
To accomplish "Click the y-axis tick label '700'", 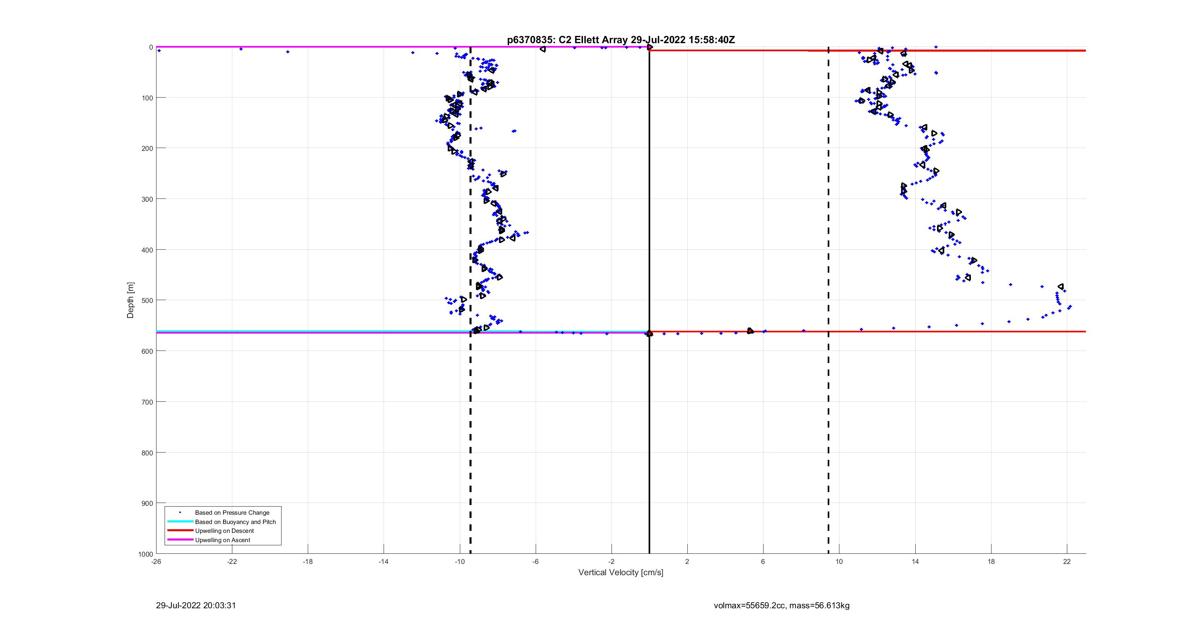I will pos(146,402).
